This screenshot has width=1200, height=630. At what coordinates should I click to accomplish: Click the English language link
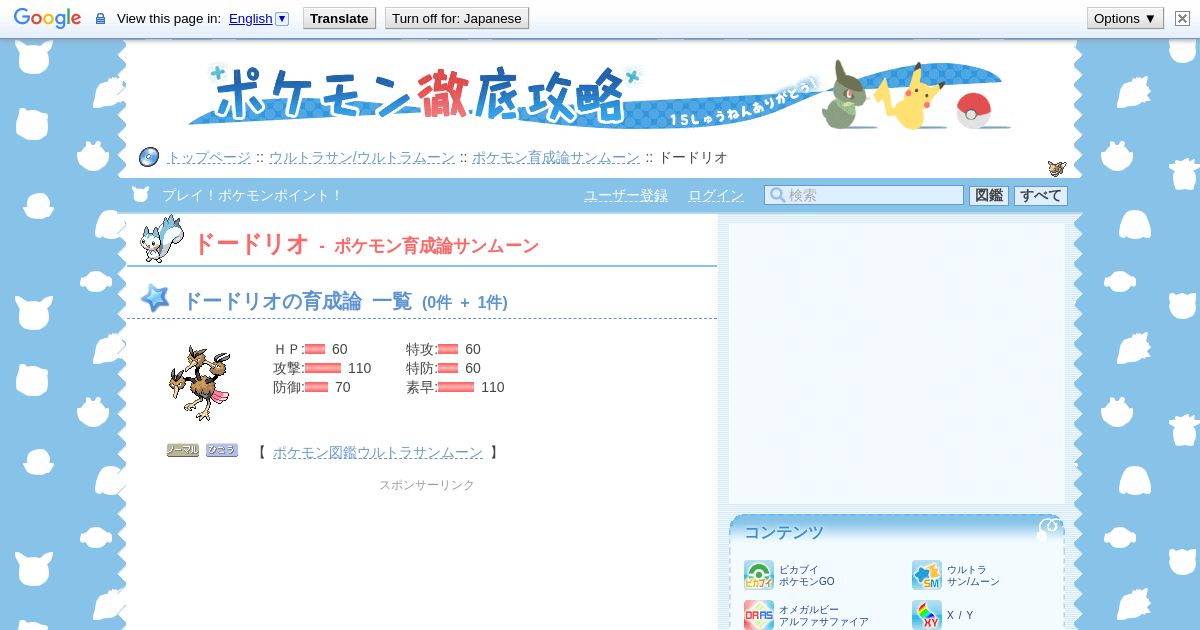point(250,18)
